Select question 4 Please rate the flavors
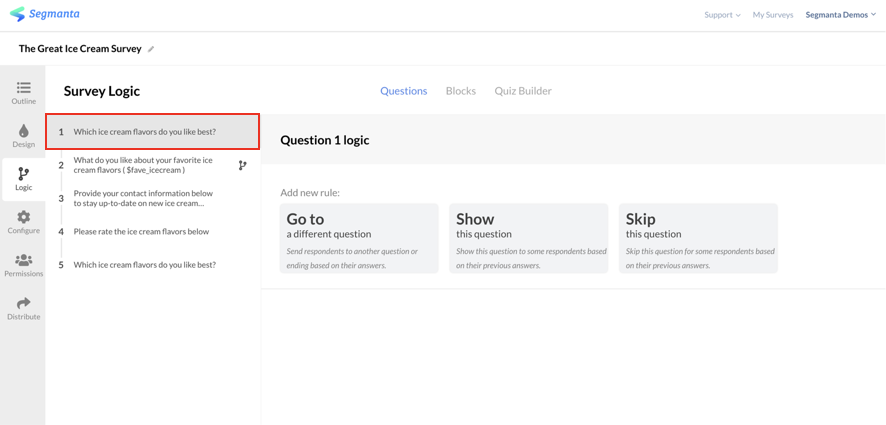This screenshot has height=425, width=886. click(153, 232)
